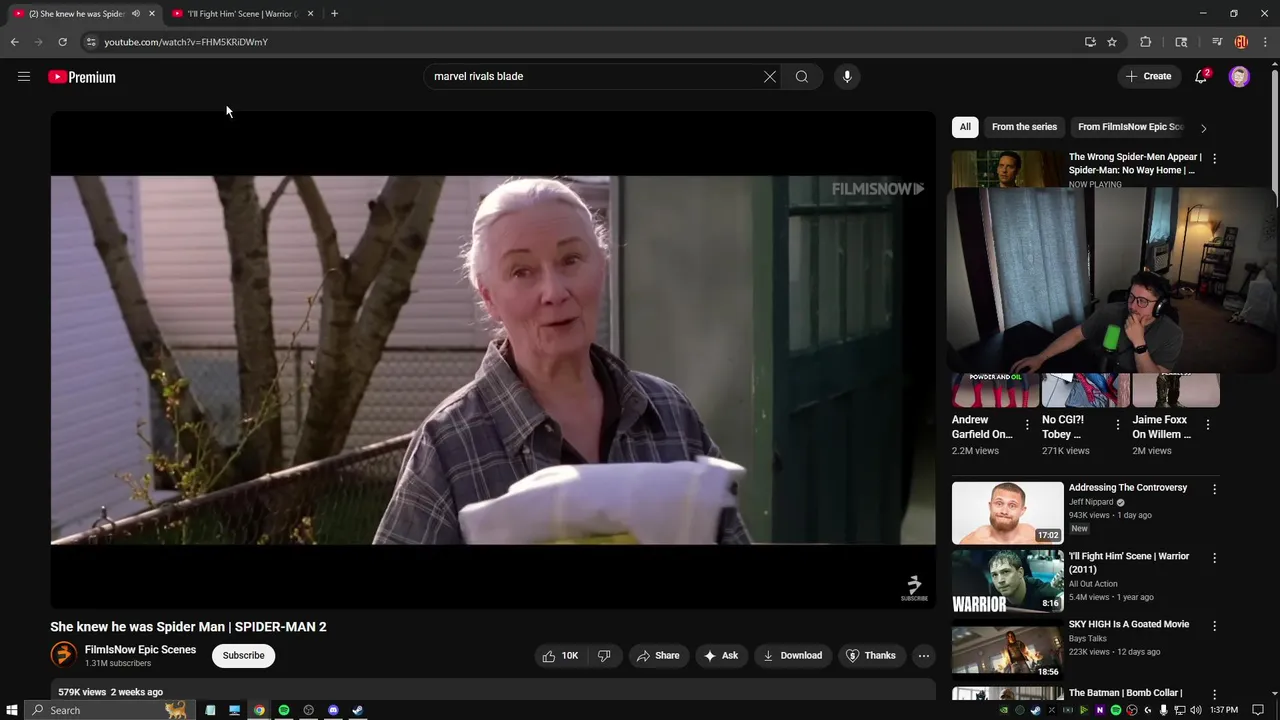Toggle Subscribe to FilmIsNow Epic Scenes

pyautogui.click(x=243, y=656)
